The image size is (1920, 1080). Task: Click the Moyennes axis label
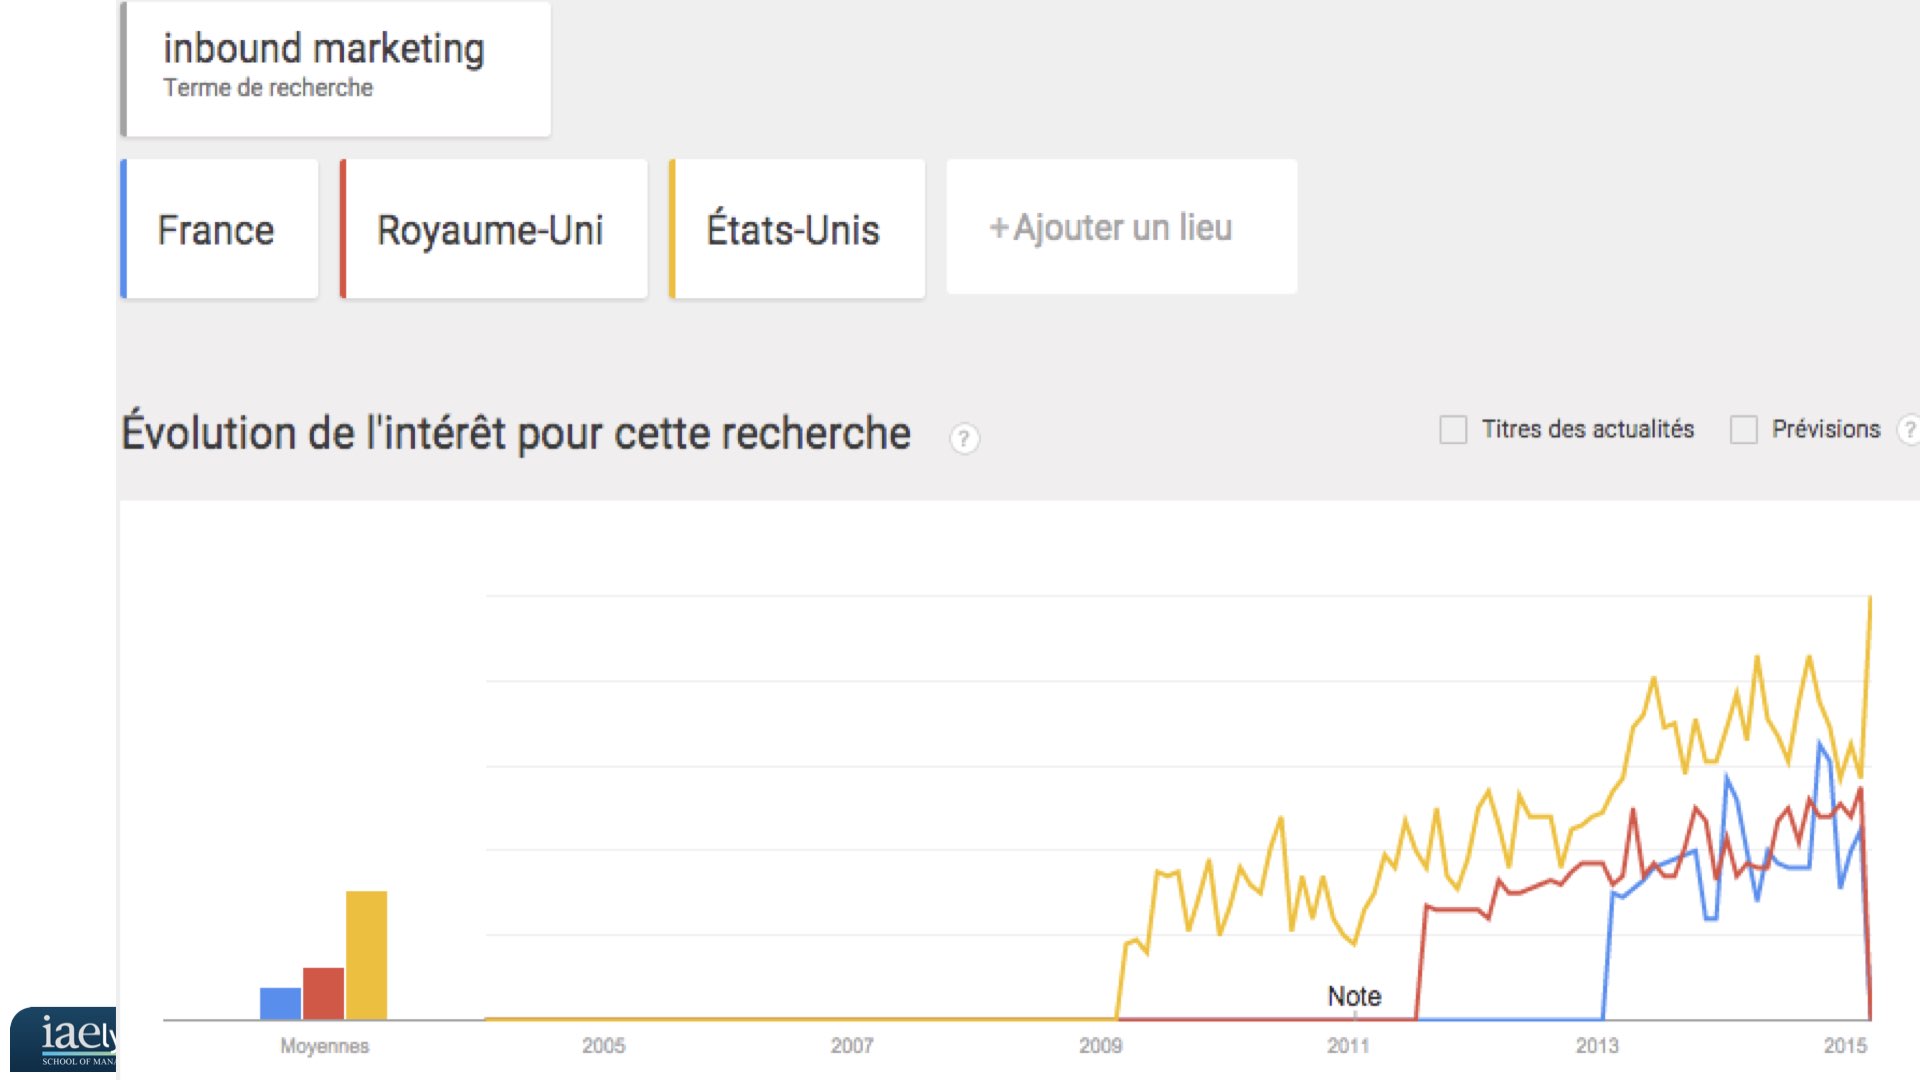(324, 1046)
